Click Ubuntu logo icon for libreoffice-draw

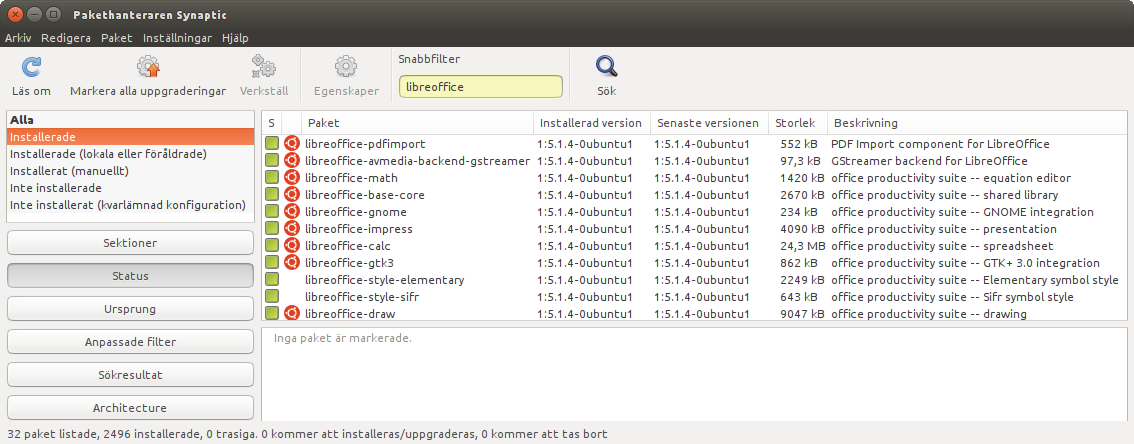click(291, 314)
